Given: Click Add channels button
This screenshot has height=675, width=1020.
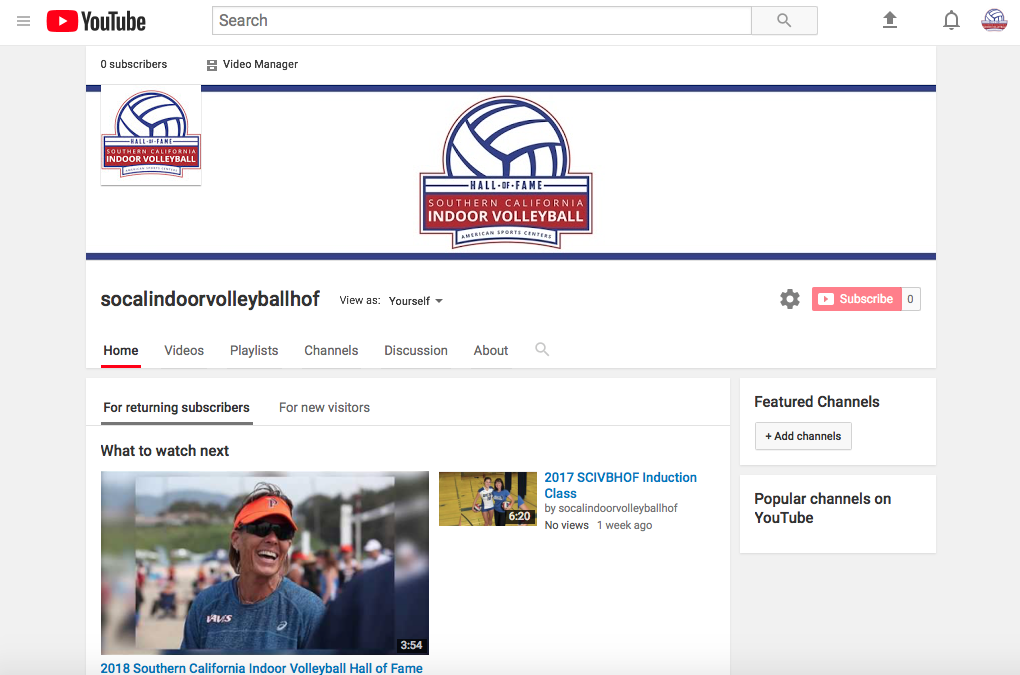Looking at the screenshot, I should [803, 436].
